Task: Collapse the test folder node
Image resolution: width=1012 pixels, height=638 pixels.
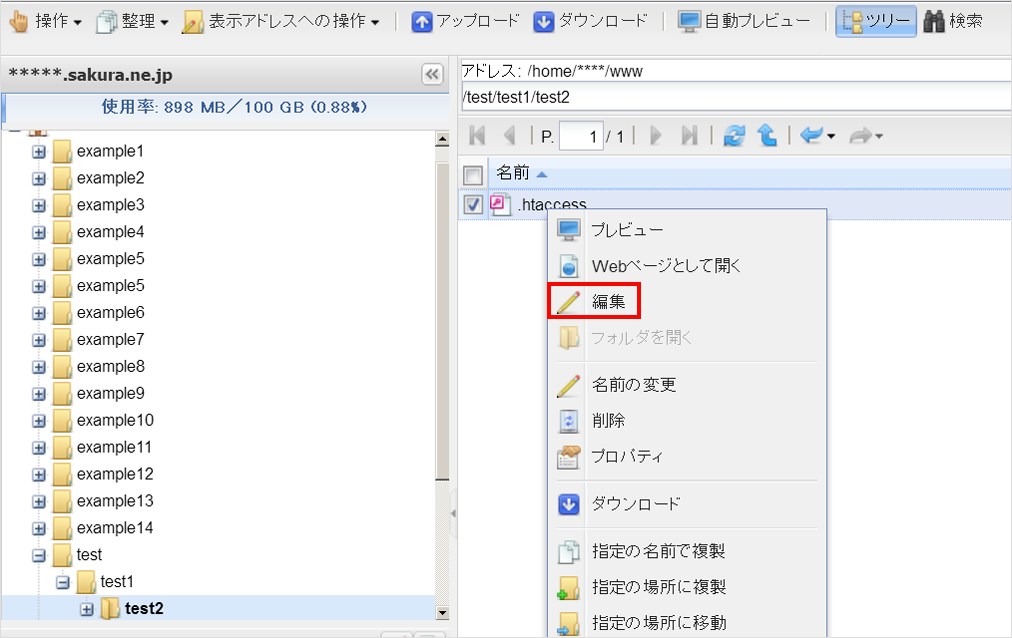Action: [x=39, y=555]
